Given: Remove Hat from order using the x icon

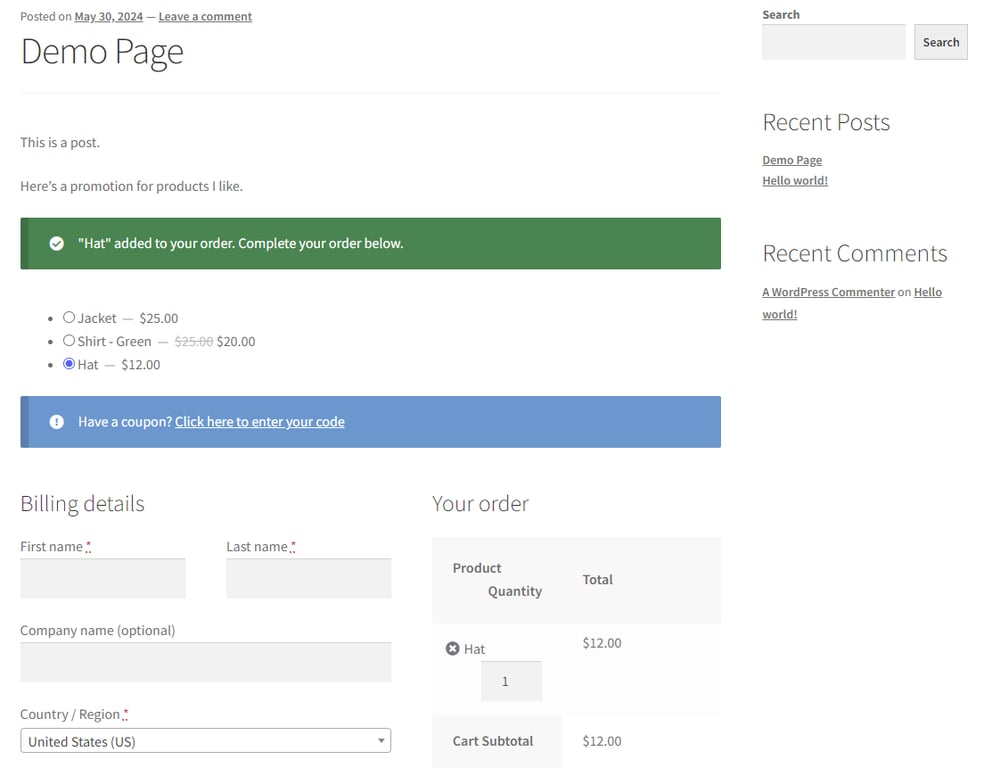Looking at the screenshot, I should point(451,648).
